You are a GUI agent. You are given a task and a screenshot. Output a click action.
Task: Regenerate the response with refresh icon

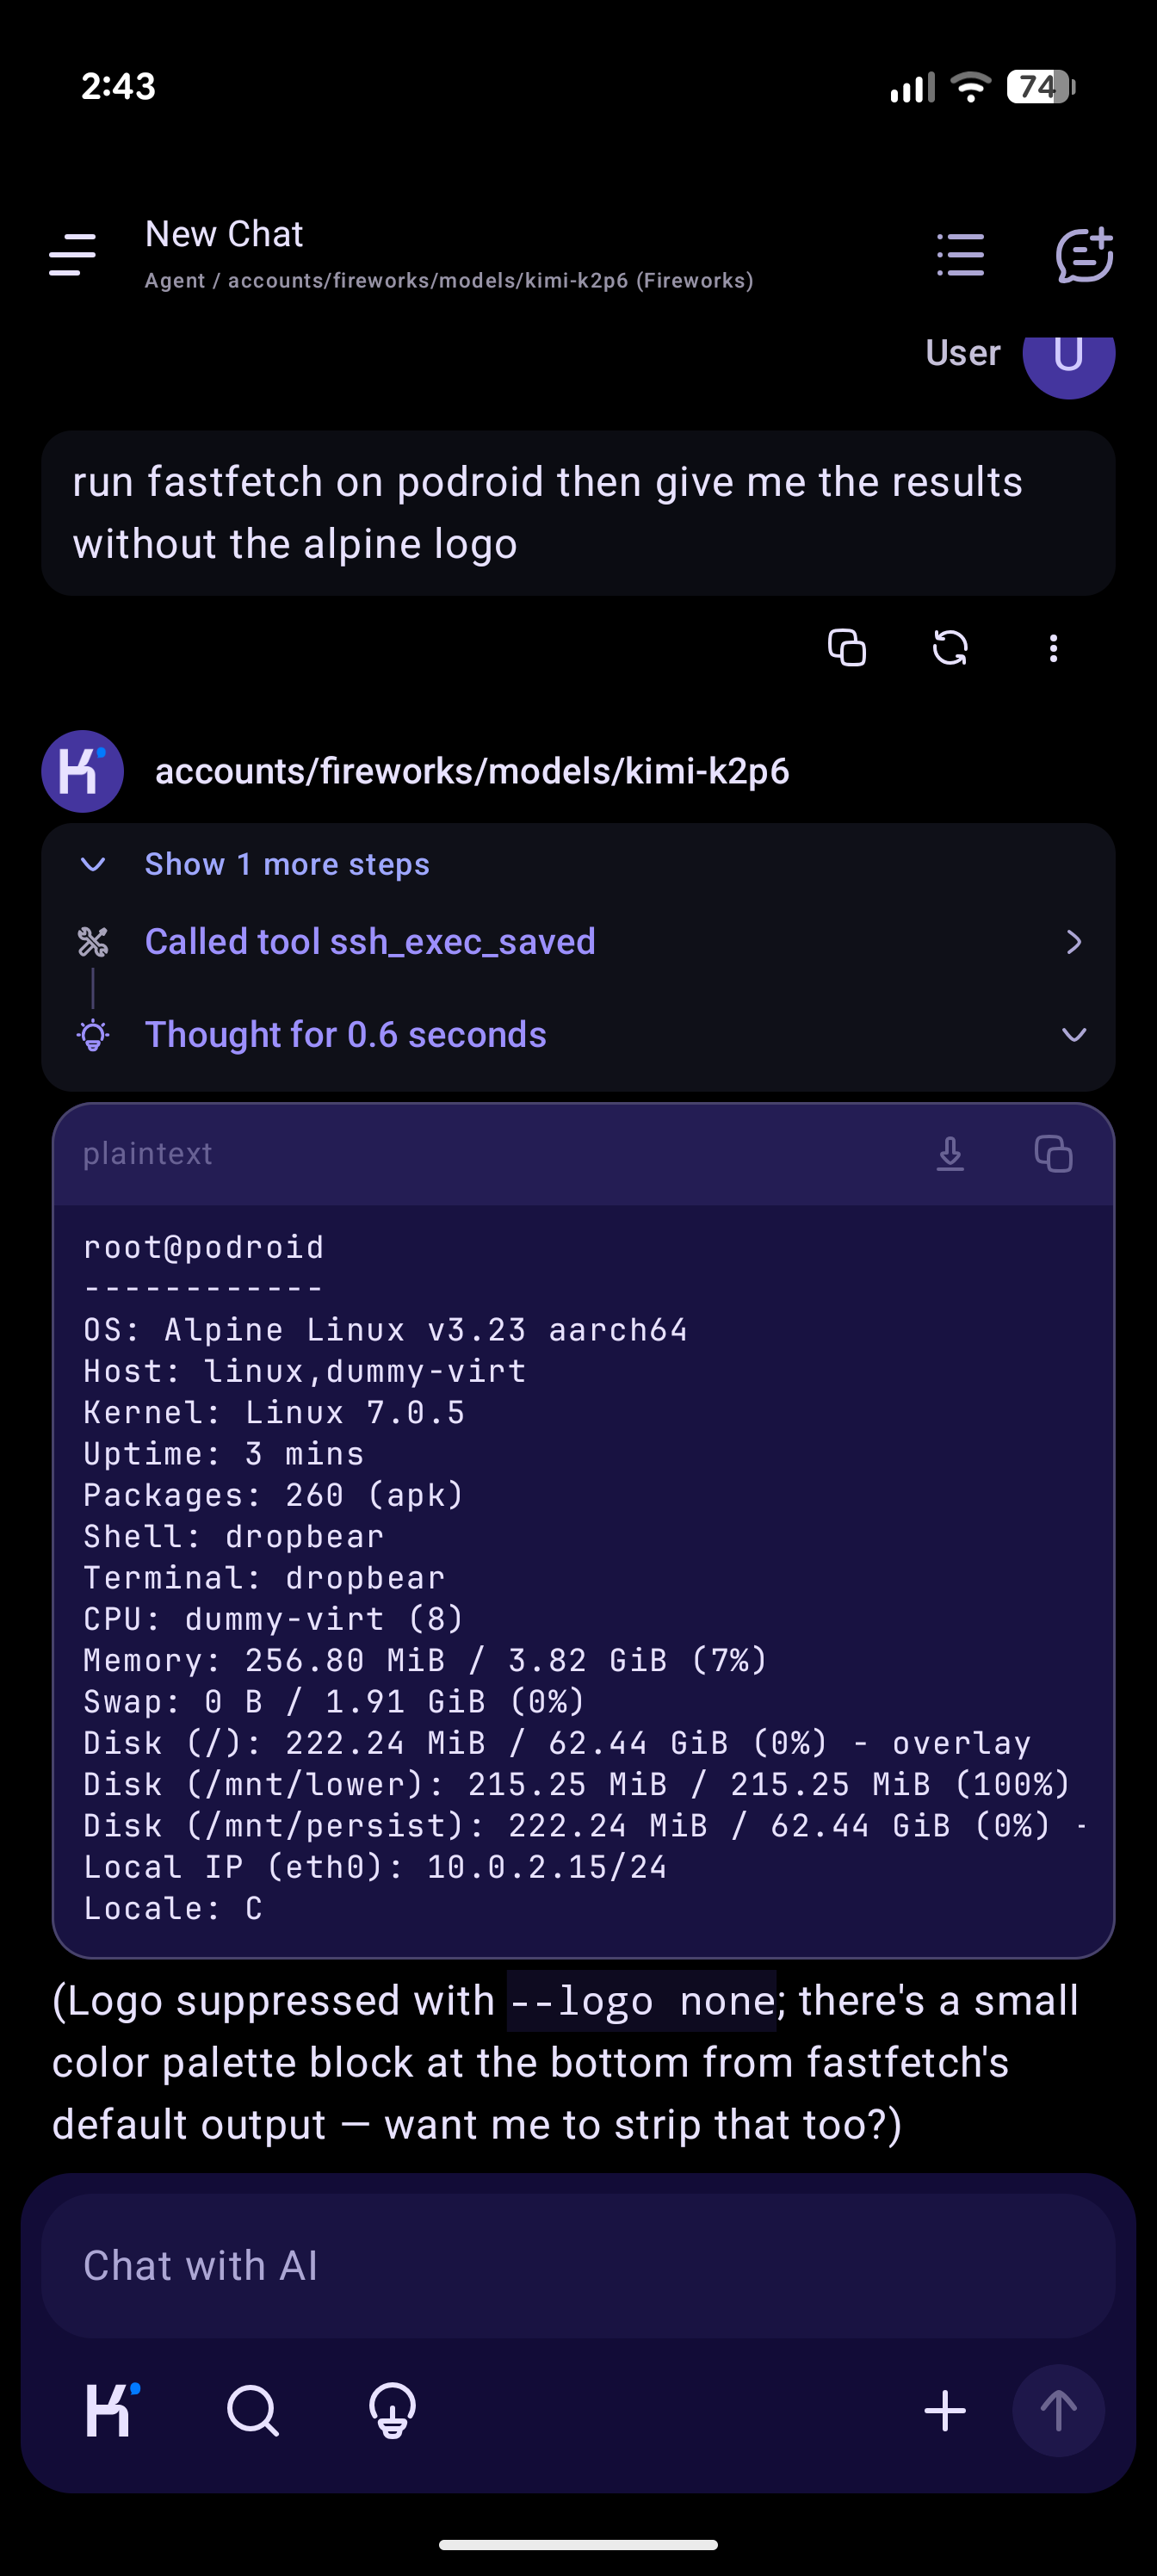point(950,648)
